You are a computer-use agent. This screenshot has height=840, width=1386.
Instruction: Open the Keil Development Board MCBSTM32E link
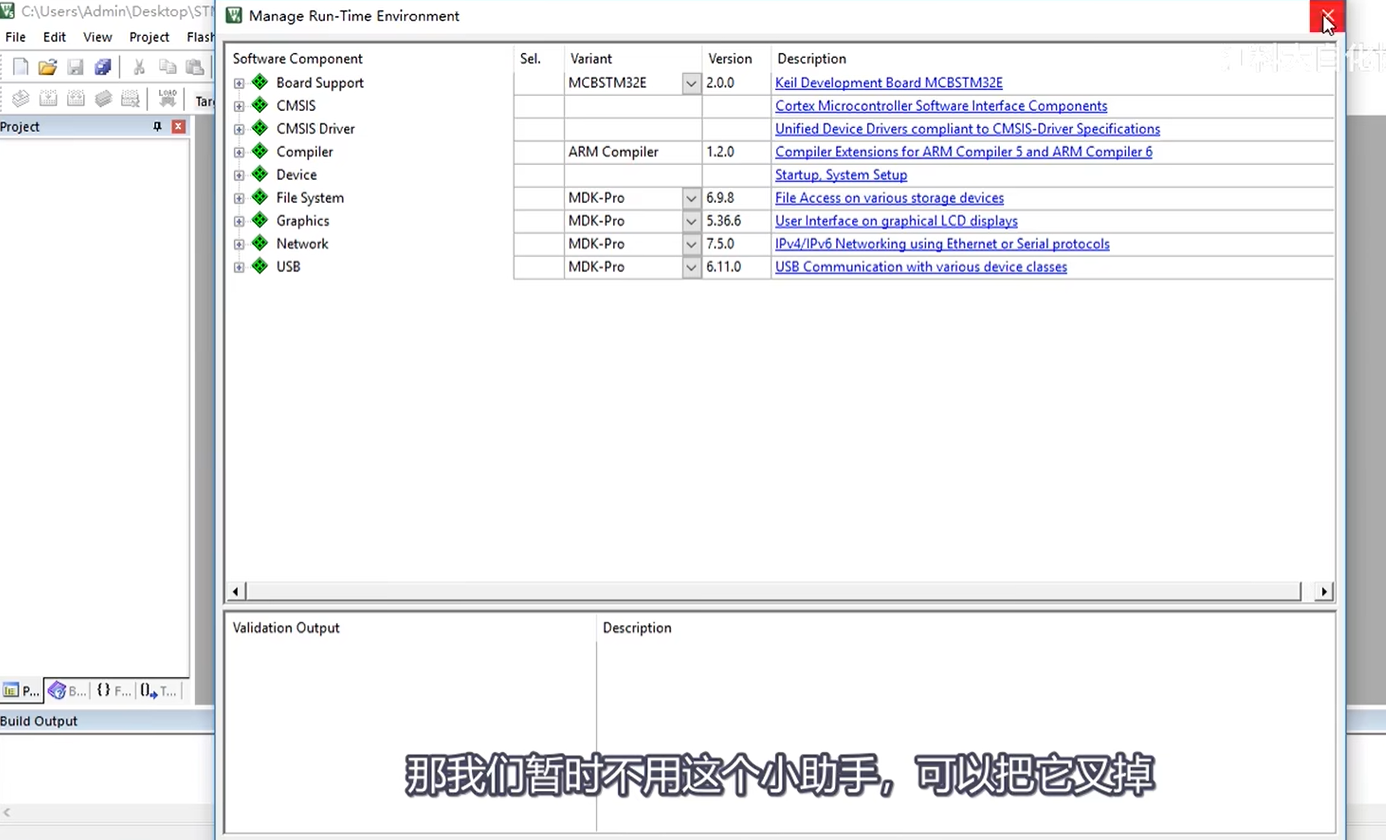[x=888, y=83]
